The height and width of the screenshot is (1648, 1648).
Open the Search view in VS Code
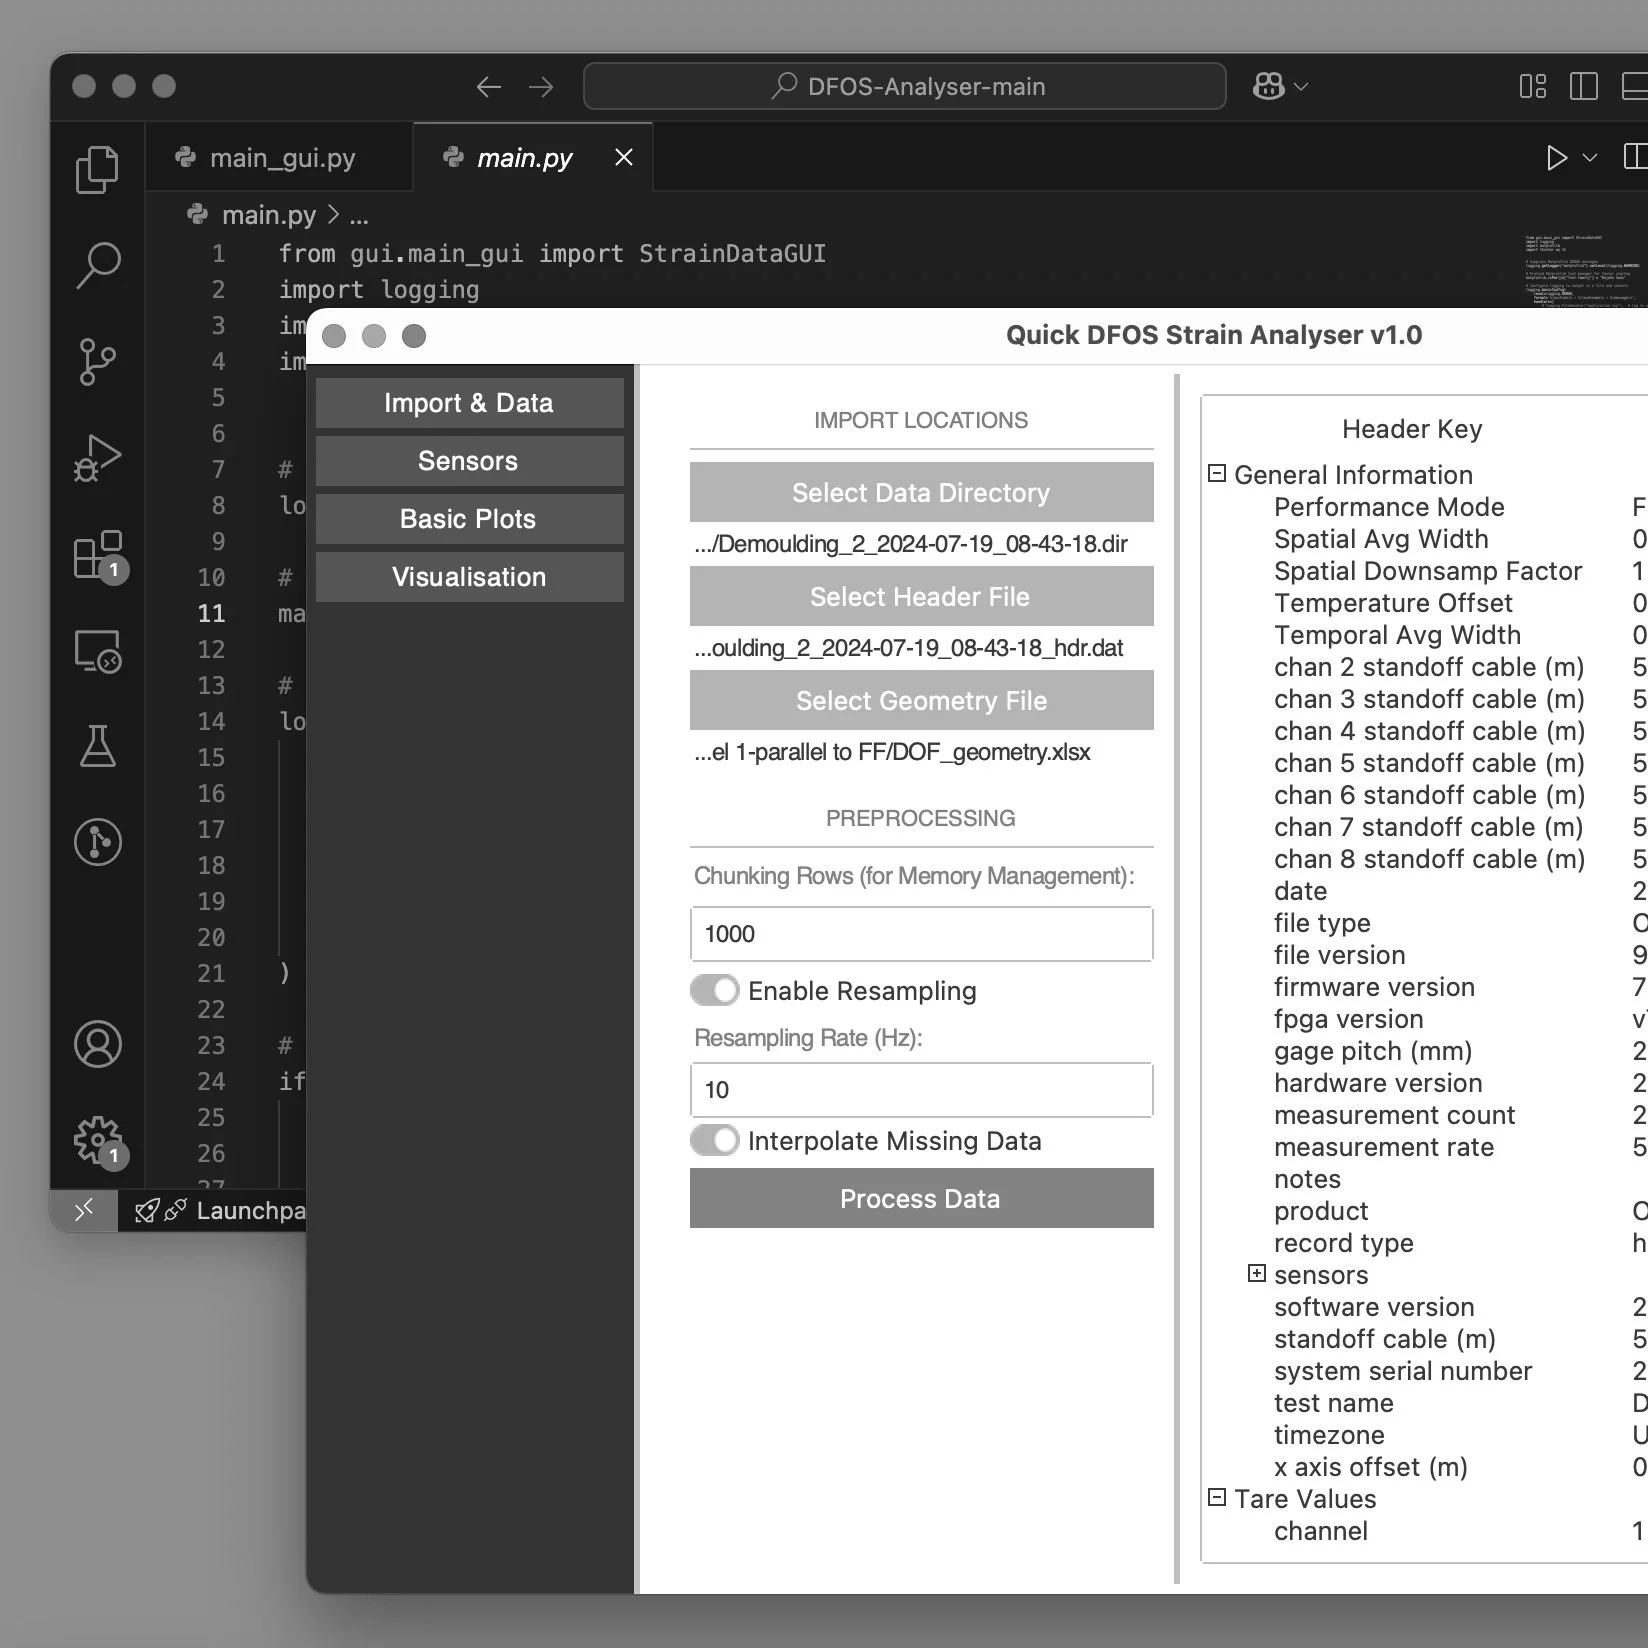pos(97,266)
